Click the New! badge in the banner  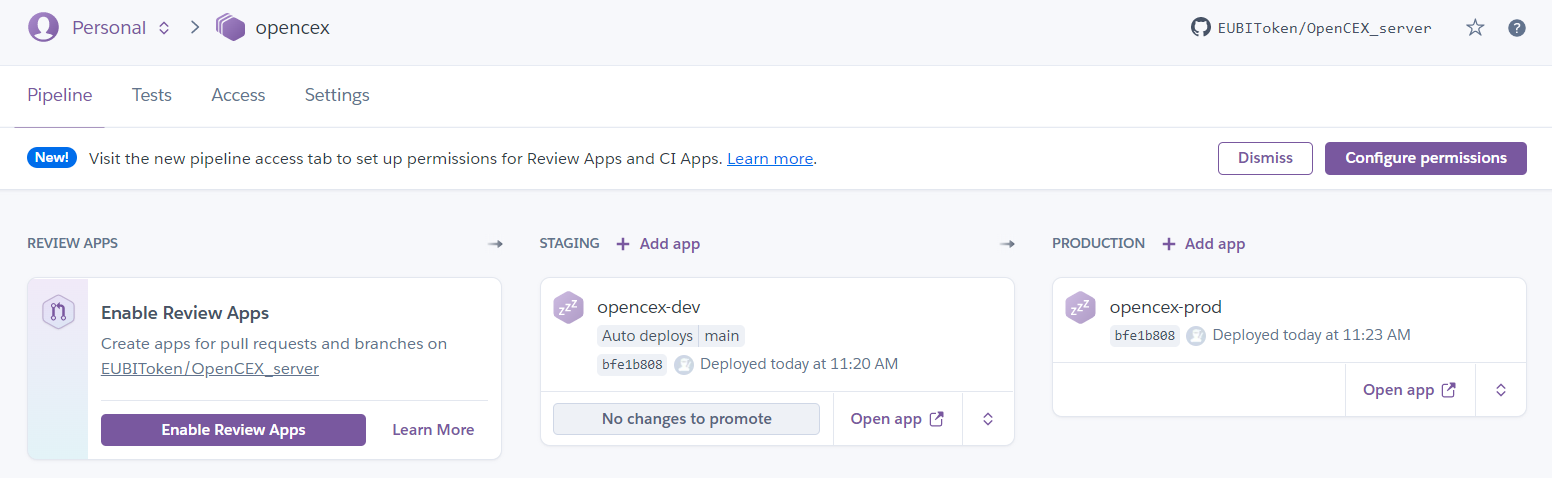tap(52, 157)
